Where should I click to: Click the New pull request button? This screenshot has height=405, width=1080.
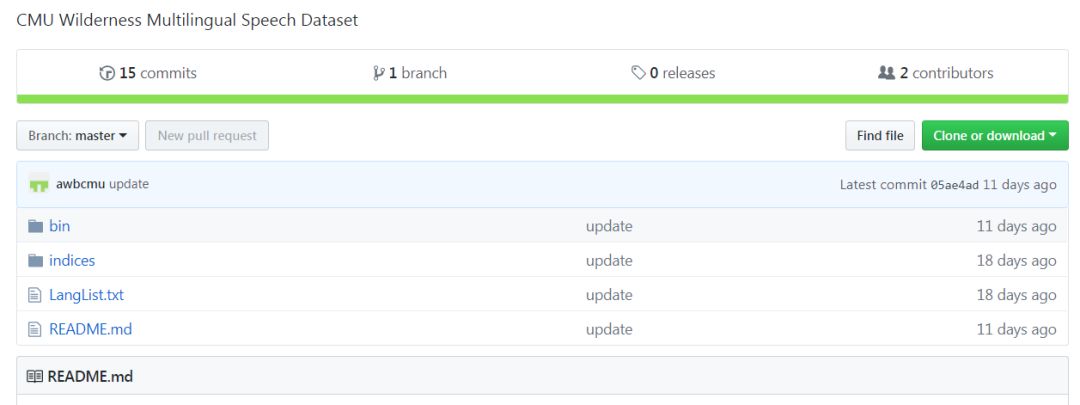click(x=207, y=136)
